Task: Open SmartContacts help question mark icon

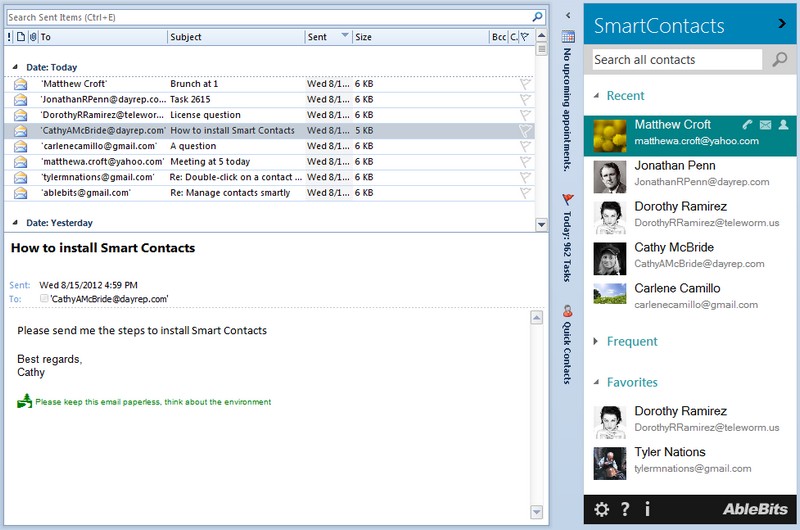Action: point(625,509)
